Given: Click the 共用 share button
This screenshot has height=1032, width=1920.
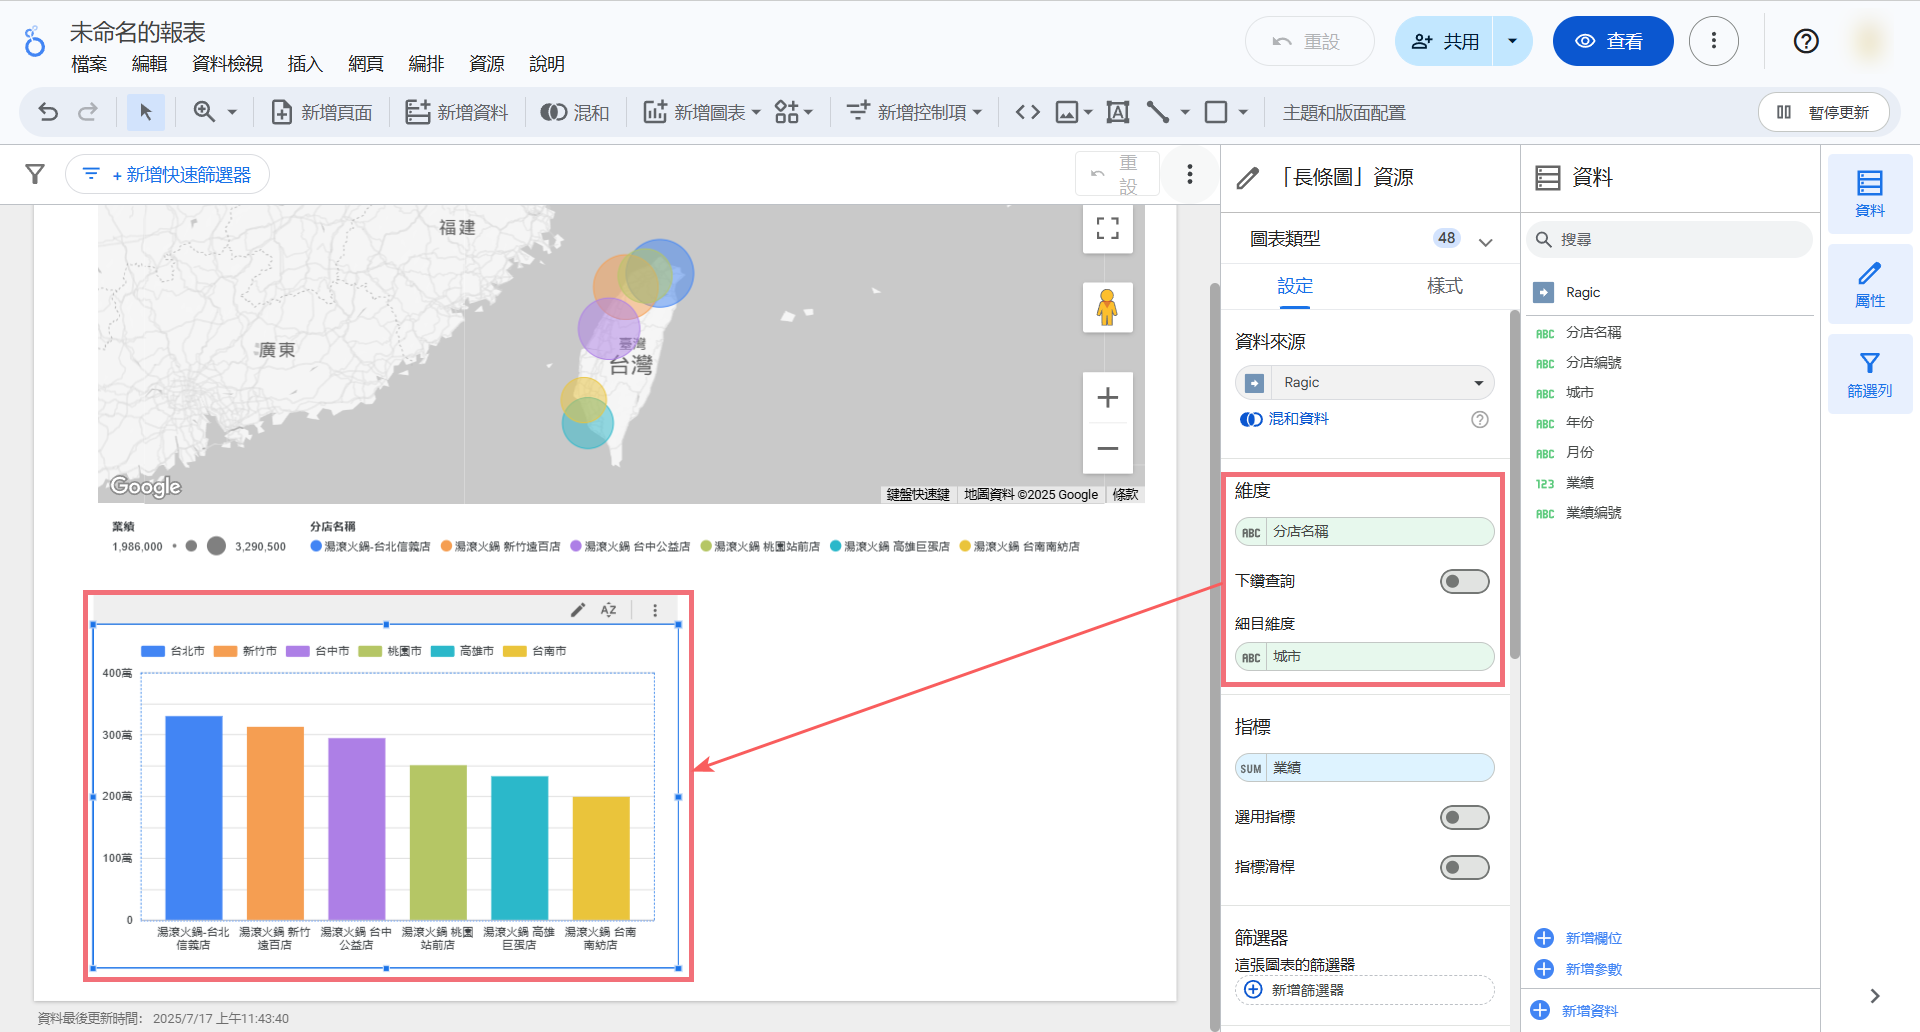Looking at the screenshot, I should pos(1444,41).
